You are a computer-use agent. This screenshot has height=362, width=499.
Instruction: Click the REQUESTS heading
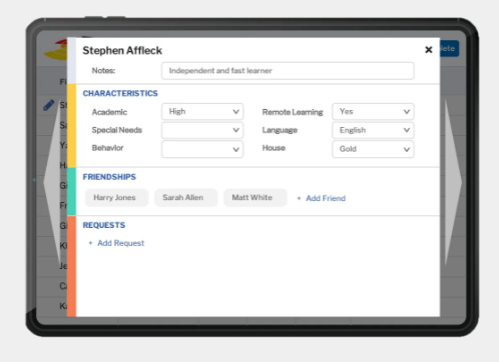point(104,225)
